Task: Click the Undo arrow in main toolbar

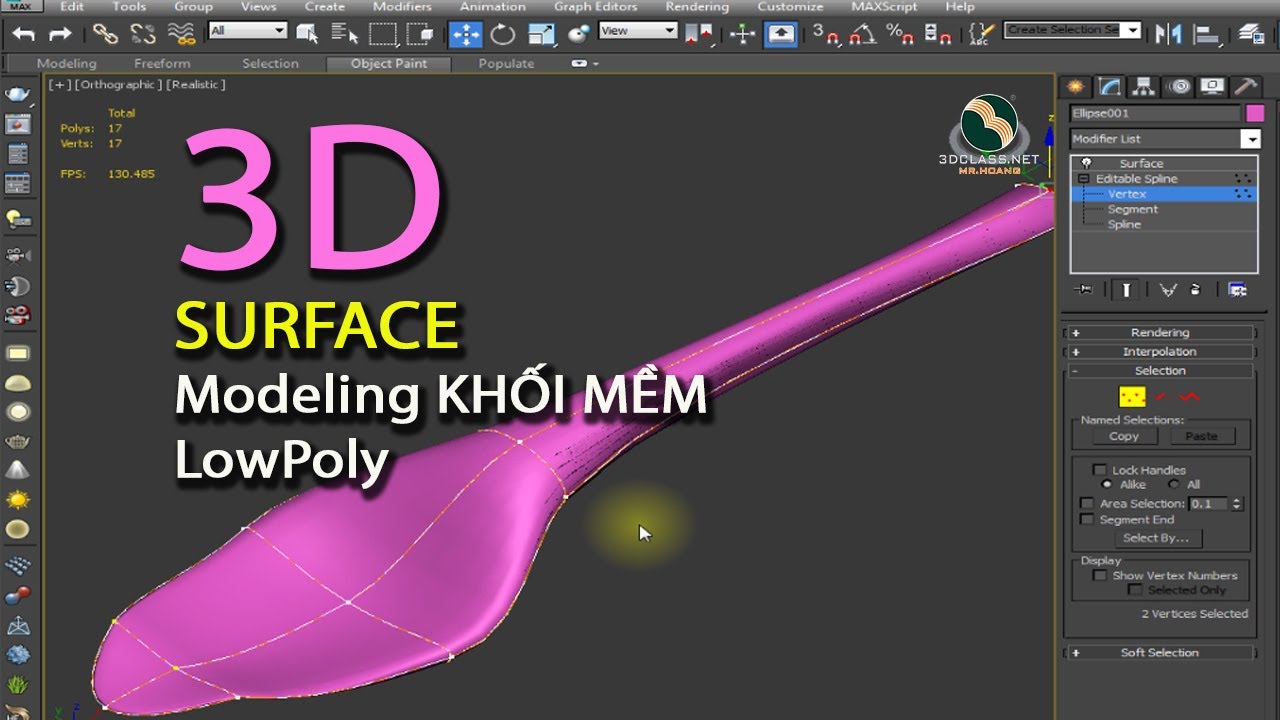Action: click(x=24, y=34)
